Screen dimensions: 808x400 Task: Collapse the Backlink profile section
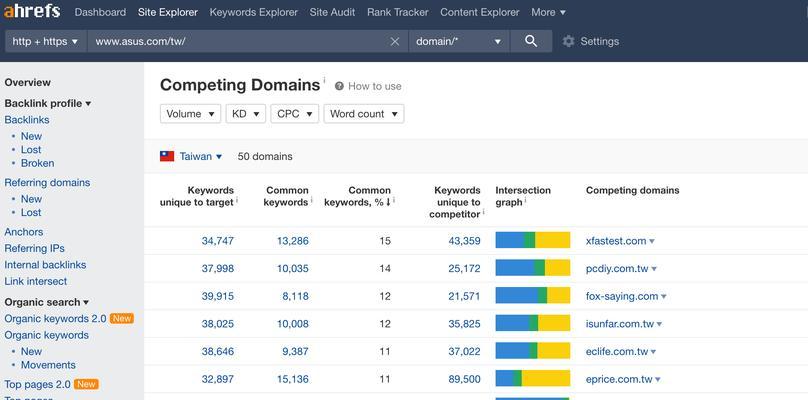pyautogui.click(x=48, y=103)
